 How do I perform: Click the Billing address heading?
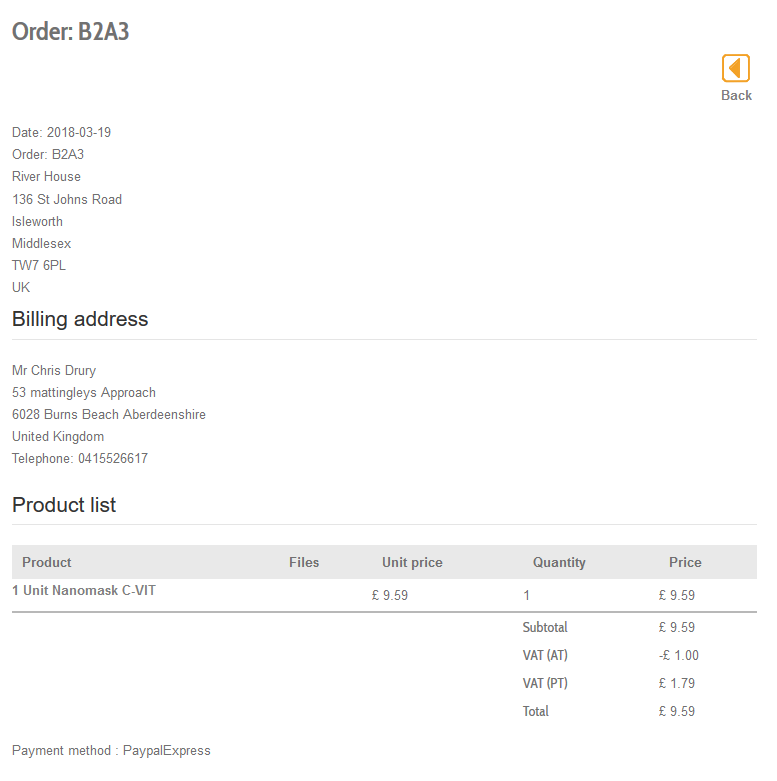click(x=80, y=319)
